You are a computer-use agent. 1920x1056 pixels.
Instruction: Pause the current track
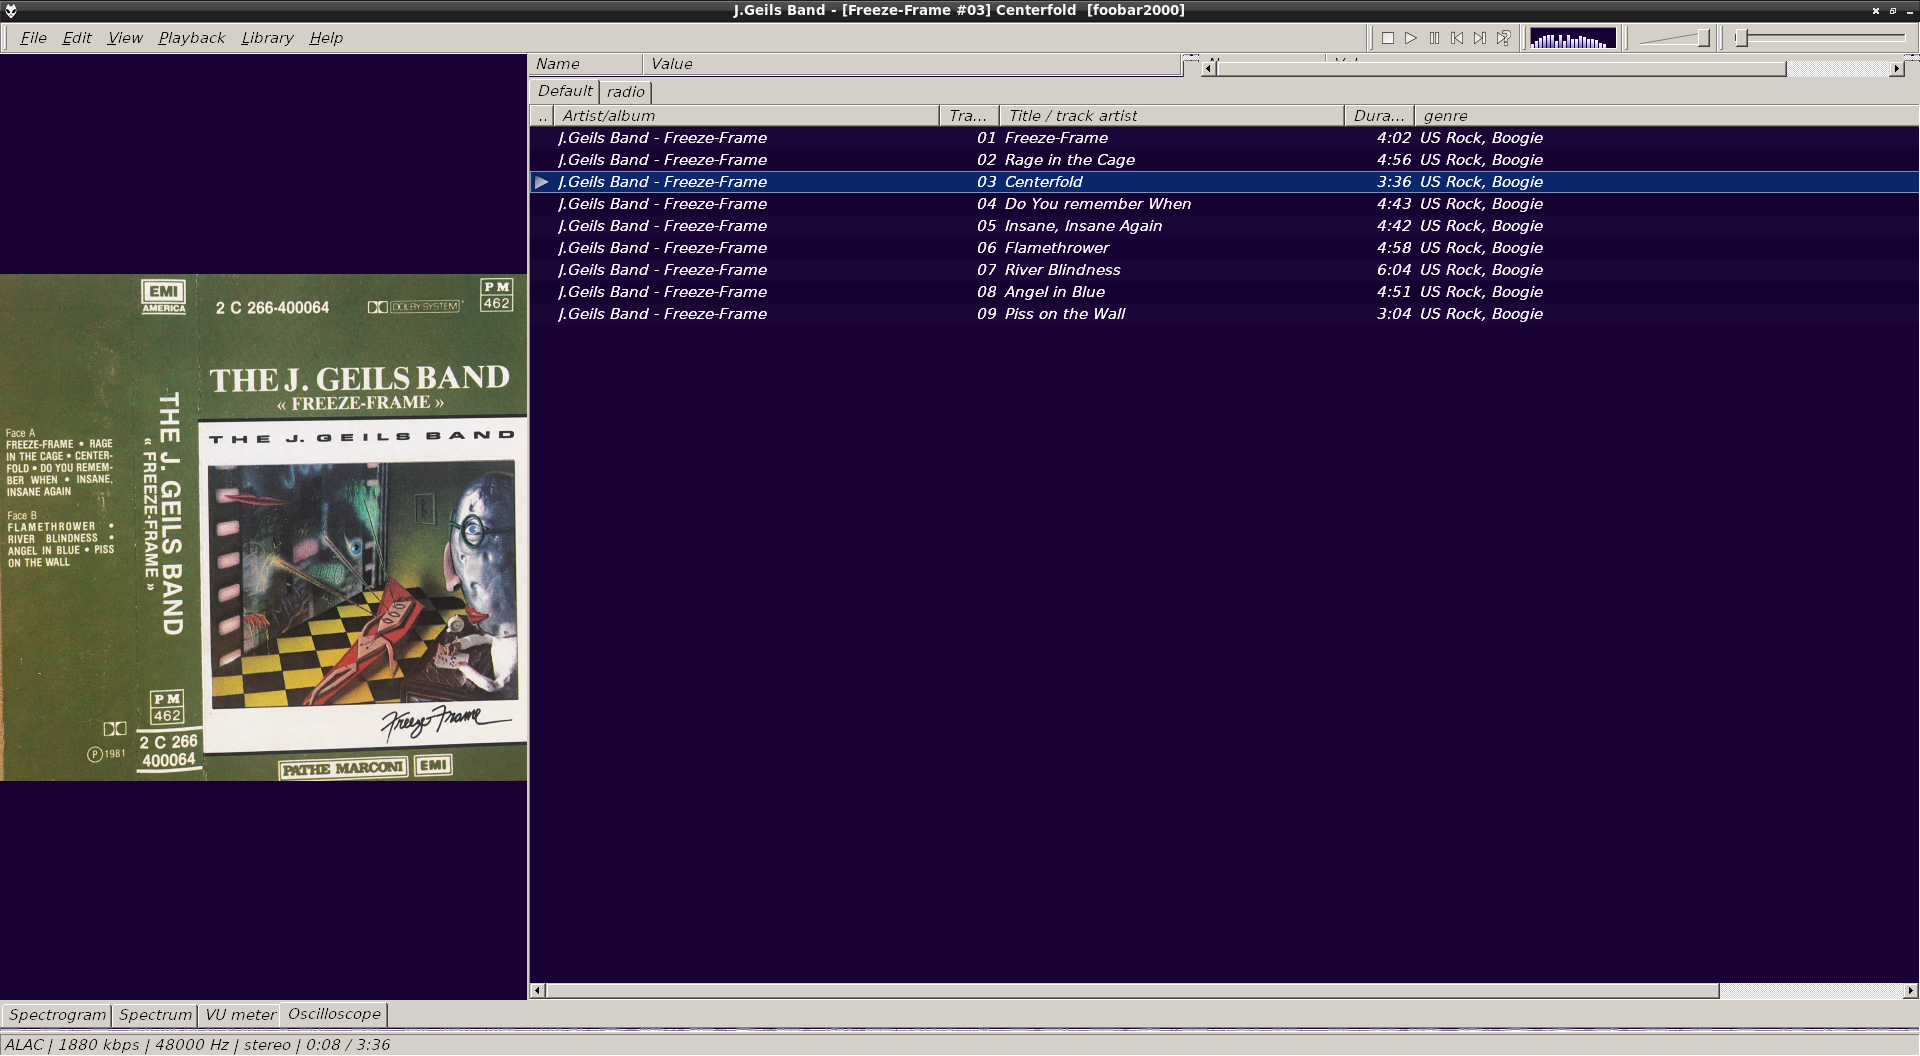tap(1434, 38)
